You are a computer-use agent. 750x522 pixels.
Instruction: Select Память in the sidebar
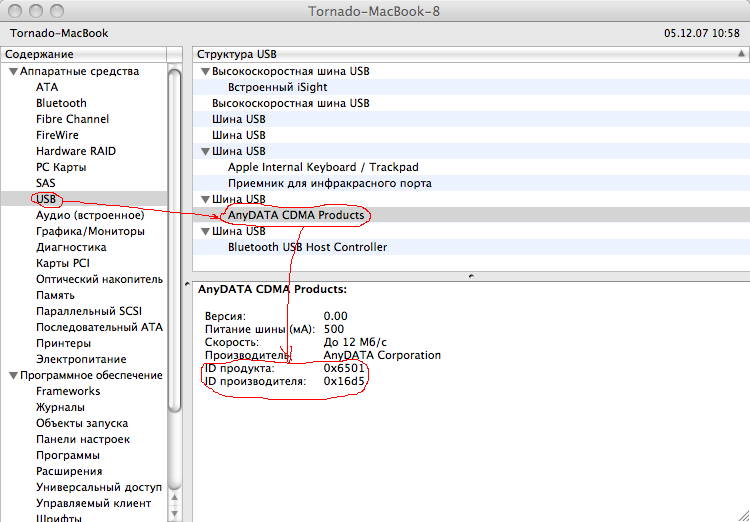[55, 295]
